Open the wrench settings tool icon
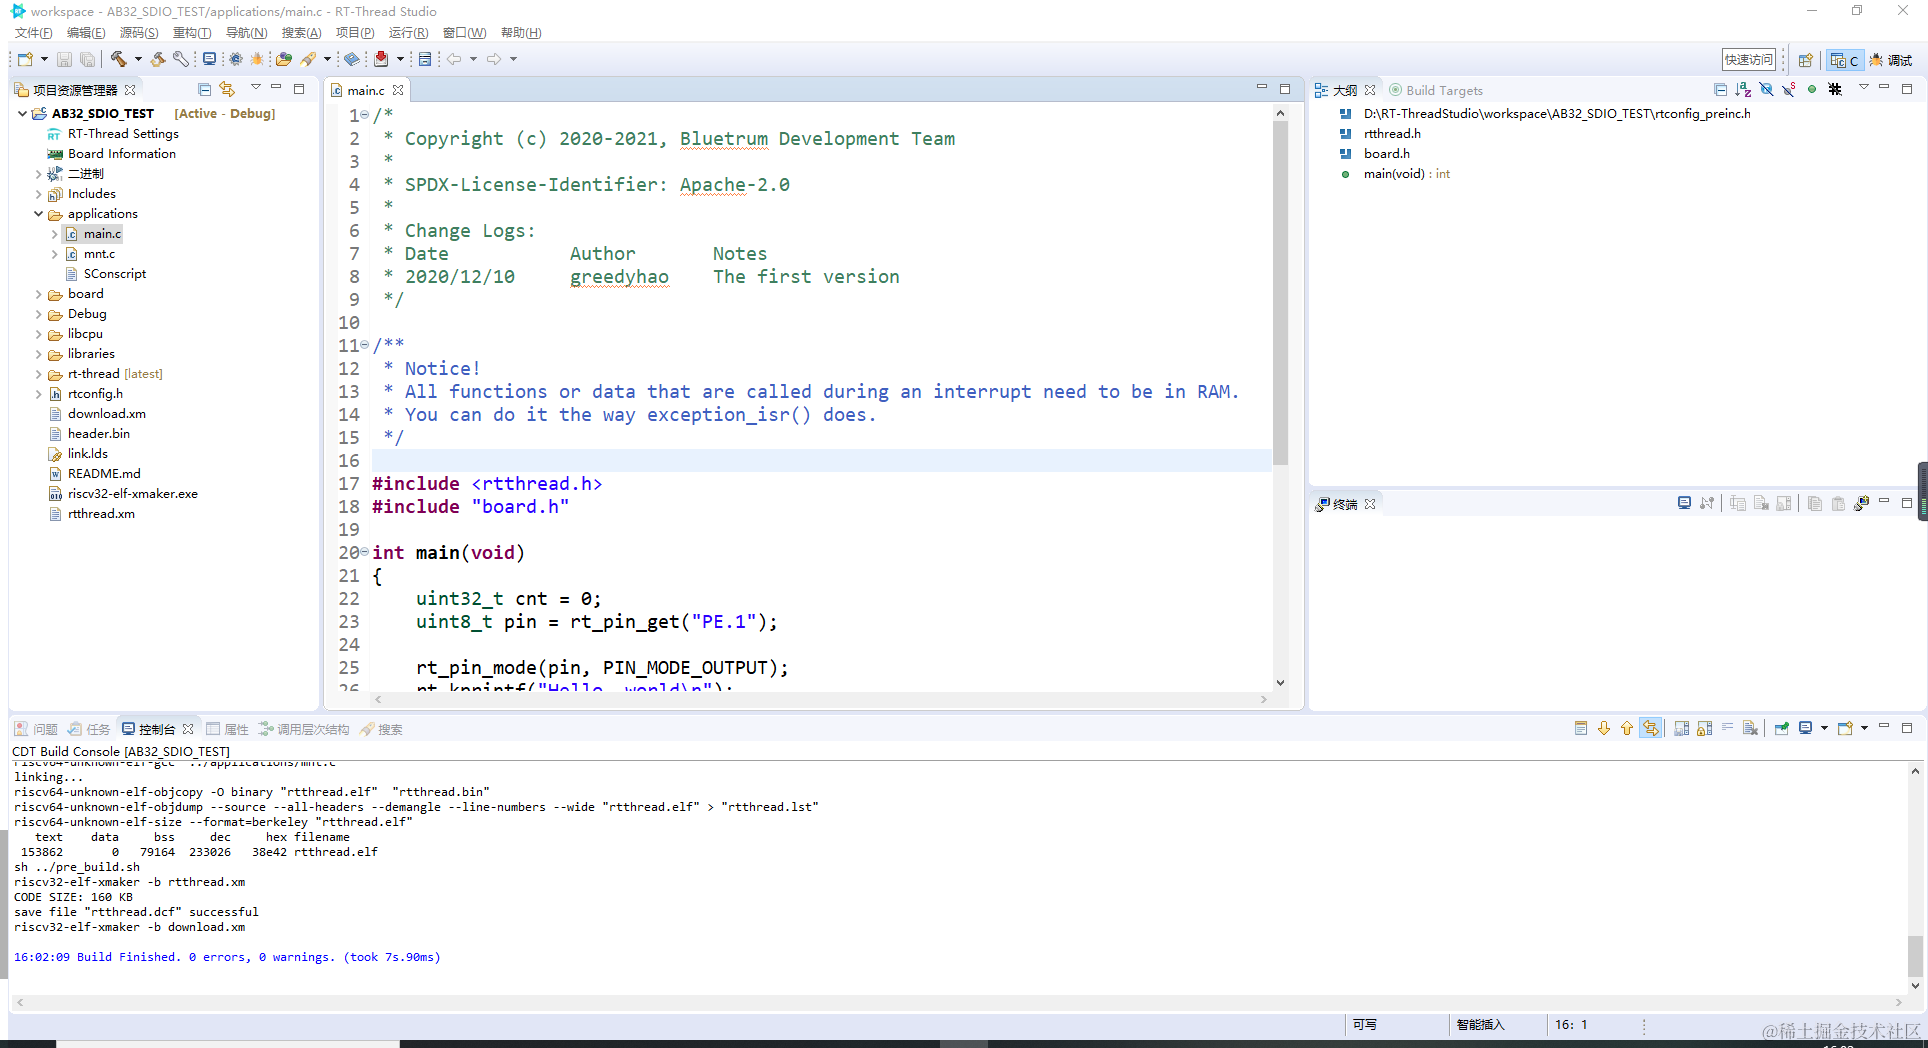The image size is (1928, 1048). [181, 59]
